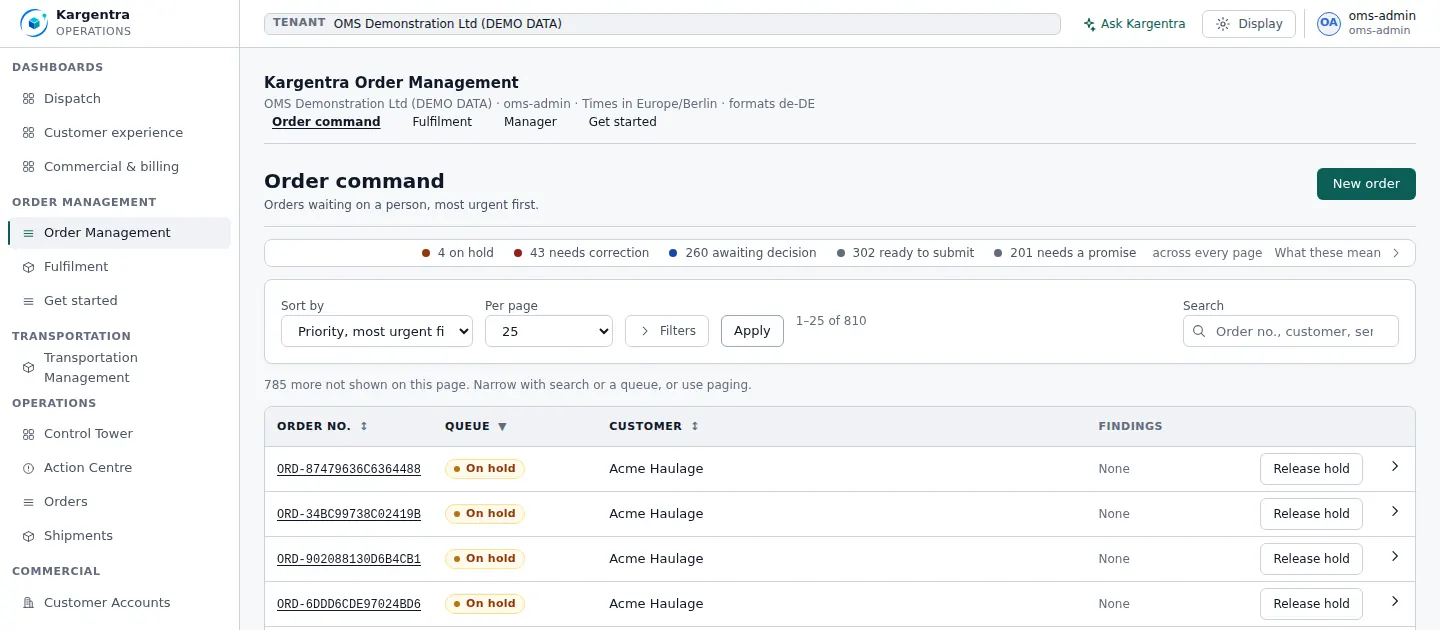
Task: Click the Display sun icon
Action: tap(1223, 24)
